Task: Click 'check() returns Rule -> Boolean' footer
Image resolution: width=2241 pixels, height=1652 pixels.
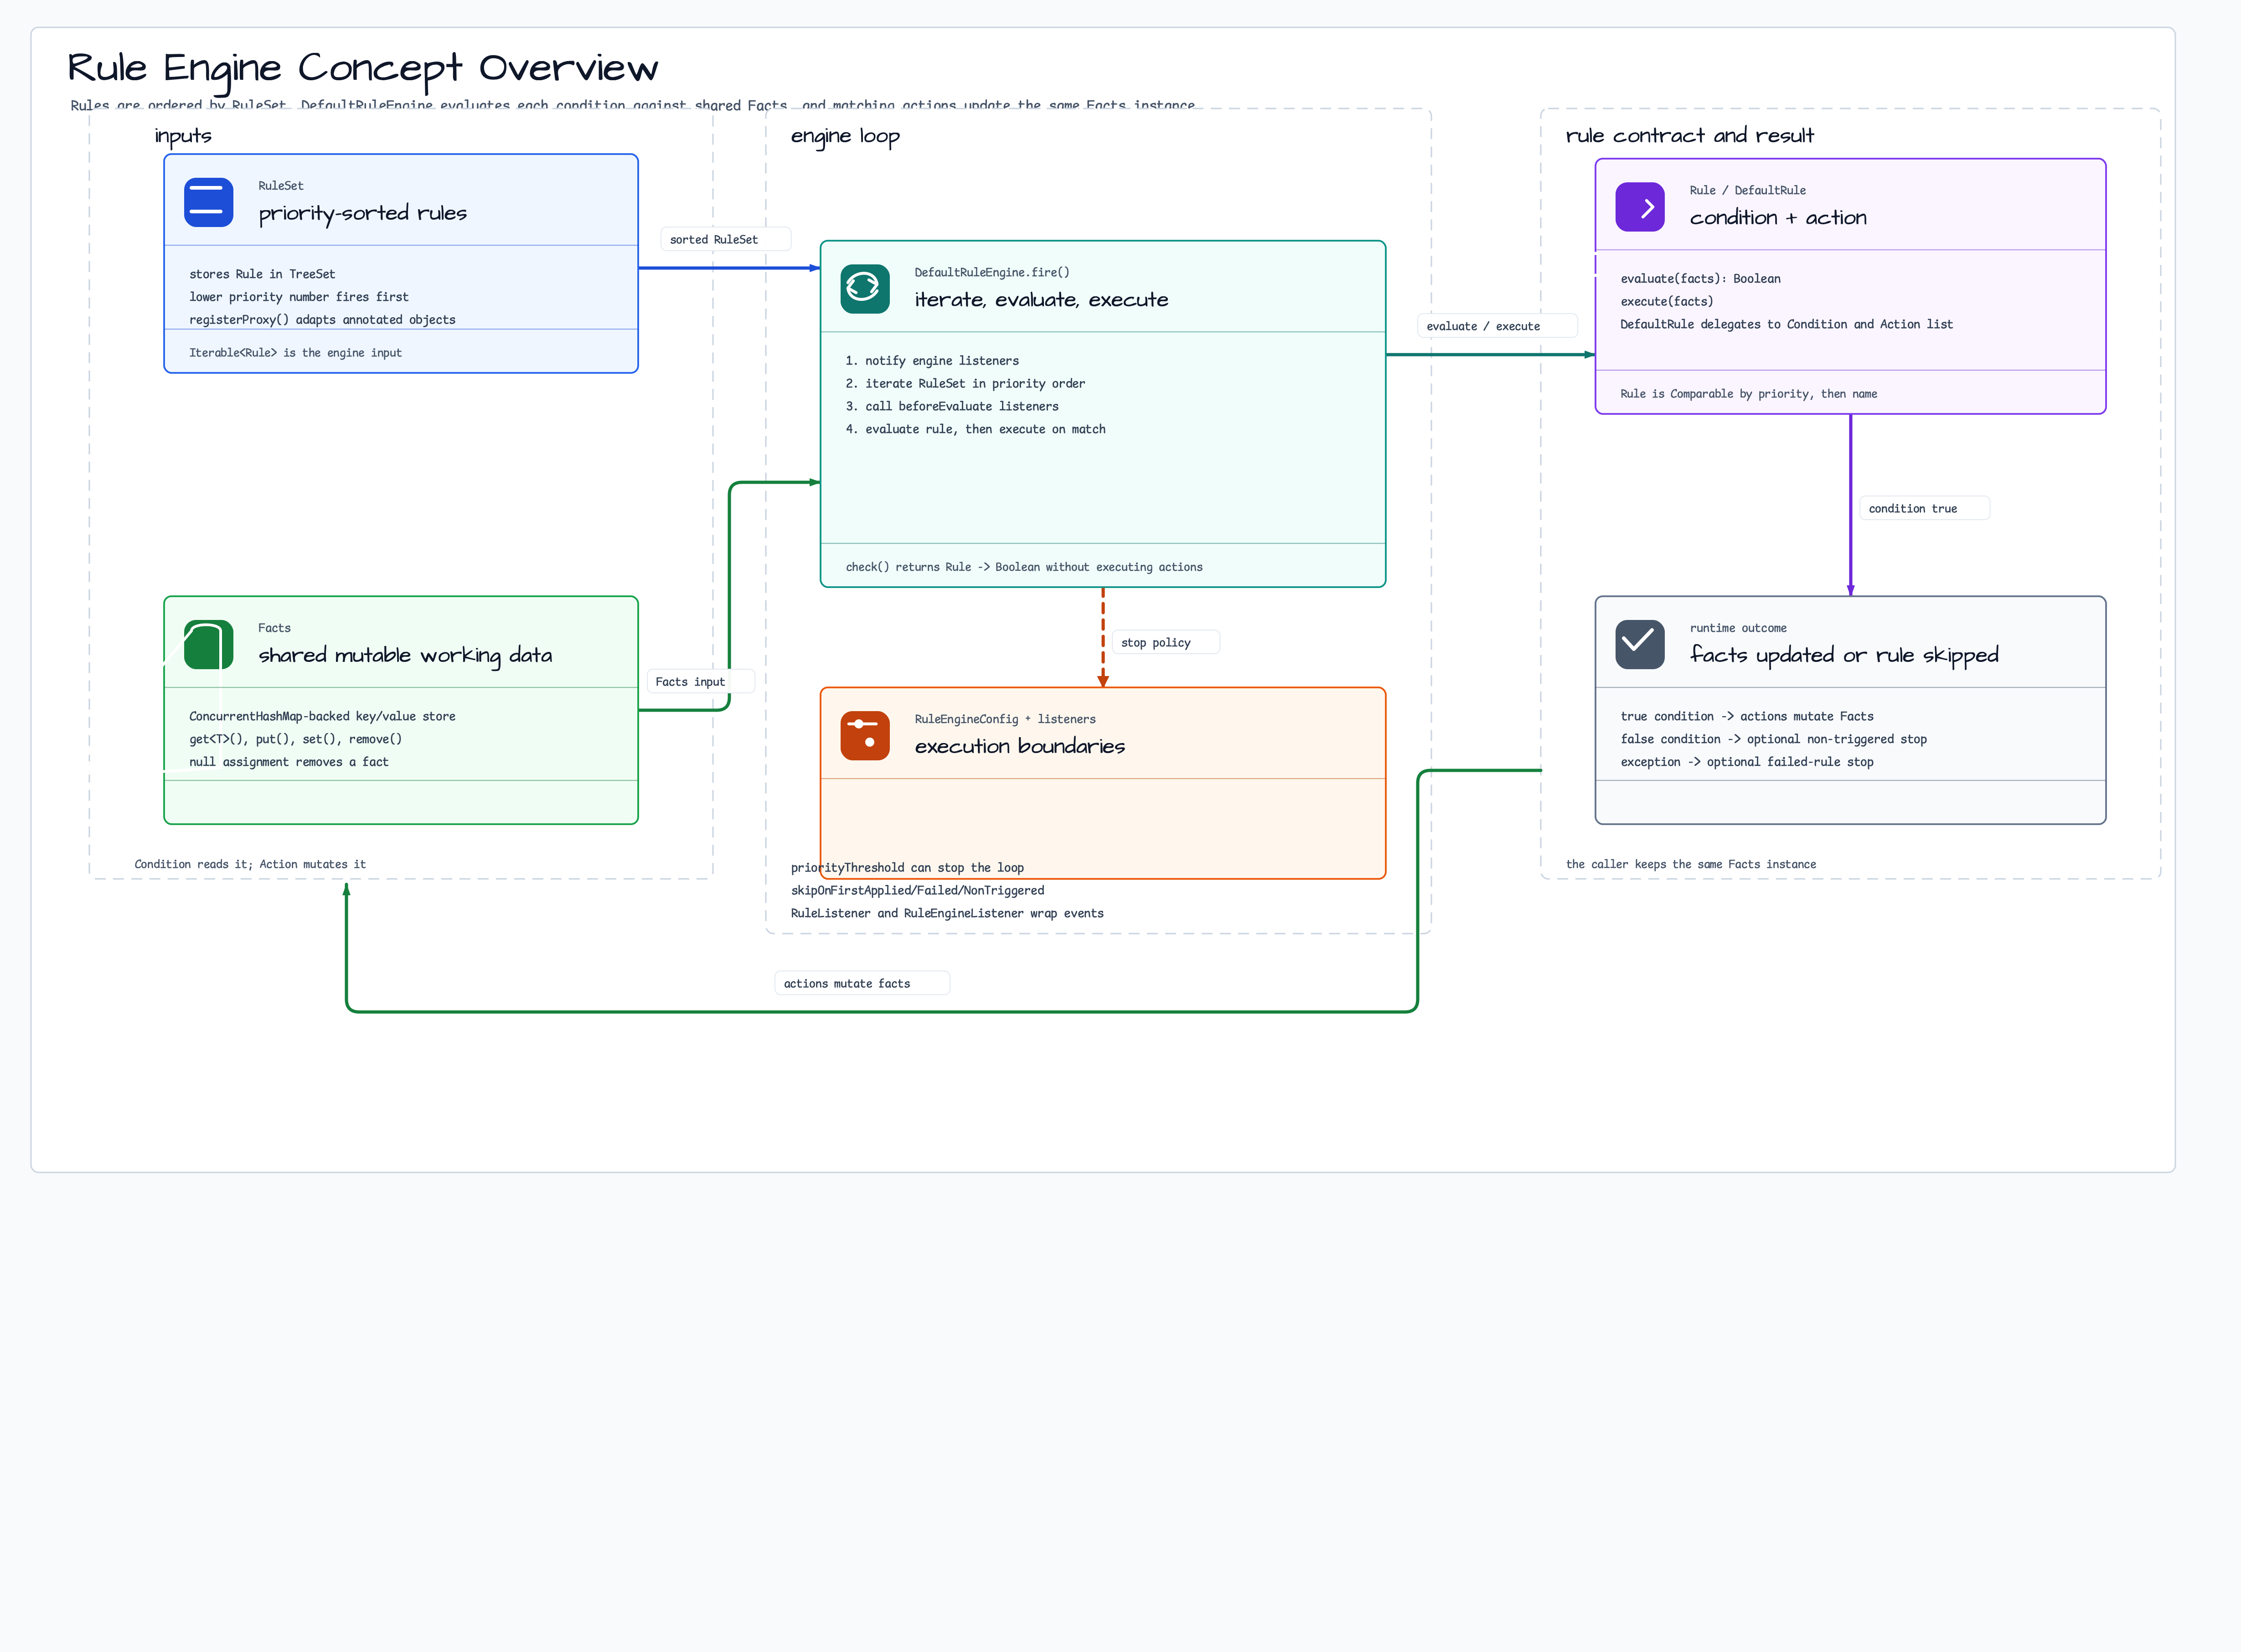Action: [1024, 567]
